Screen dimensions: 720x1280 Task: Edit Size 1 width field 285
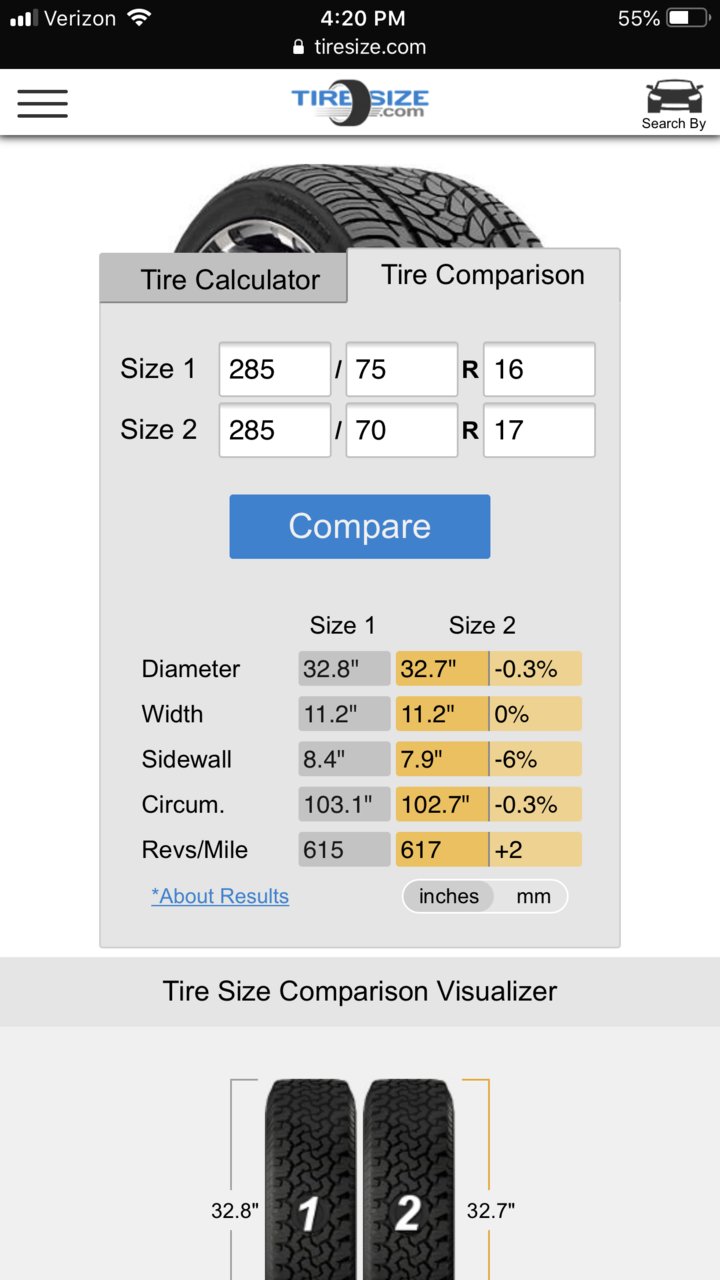click(275, 369)
